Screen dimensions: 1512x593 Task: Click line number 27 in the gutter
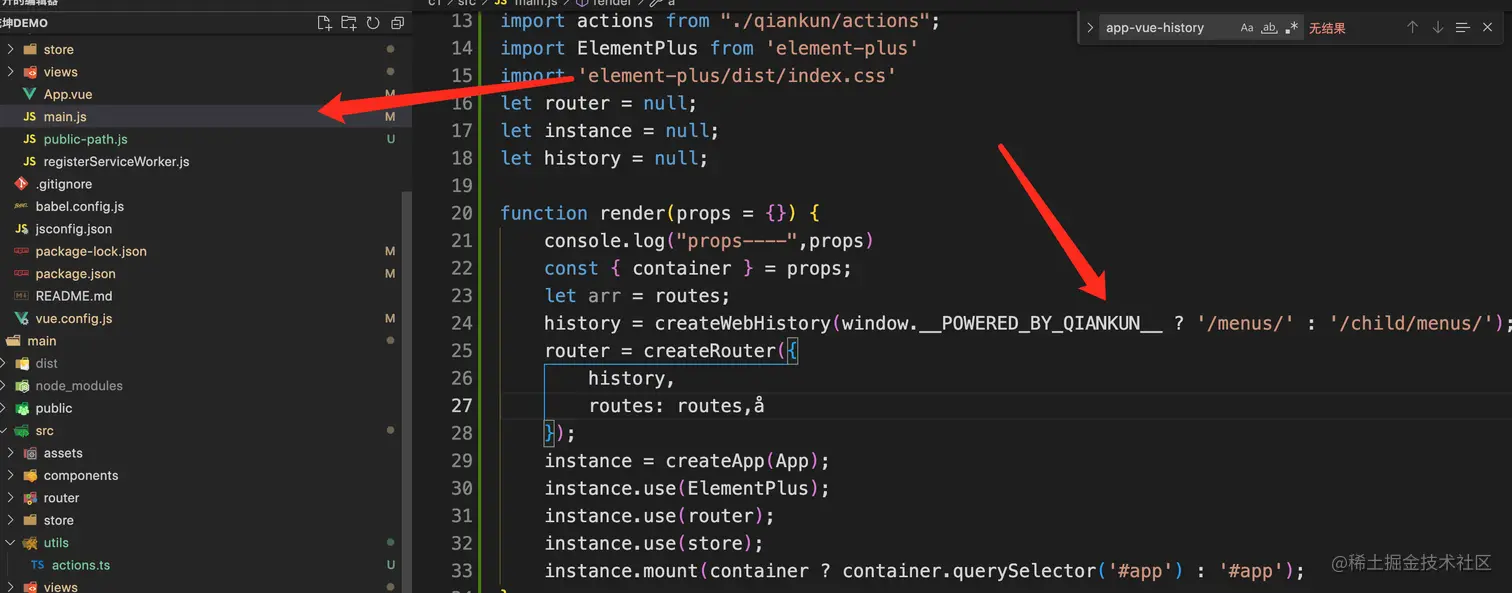click(x=461, y=406)
